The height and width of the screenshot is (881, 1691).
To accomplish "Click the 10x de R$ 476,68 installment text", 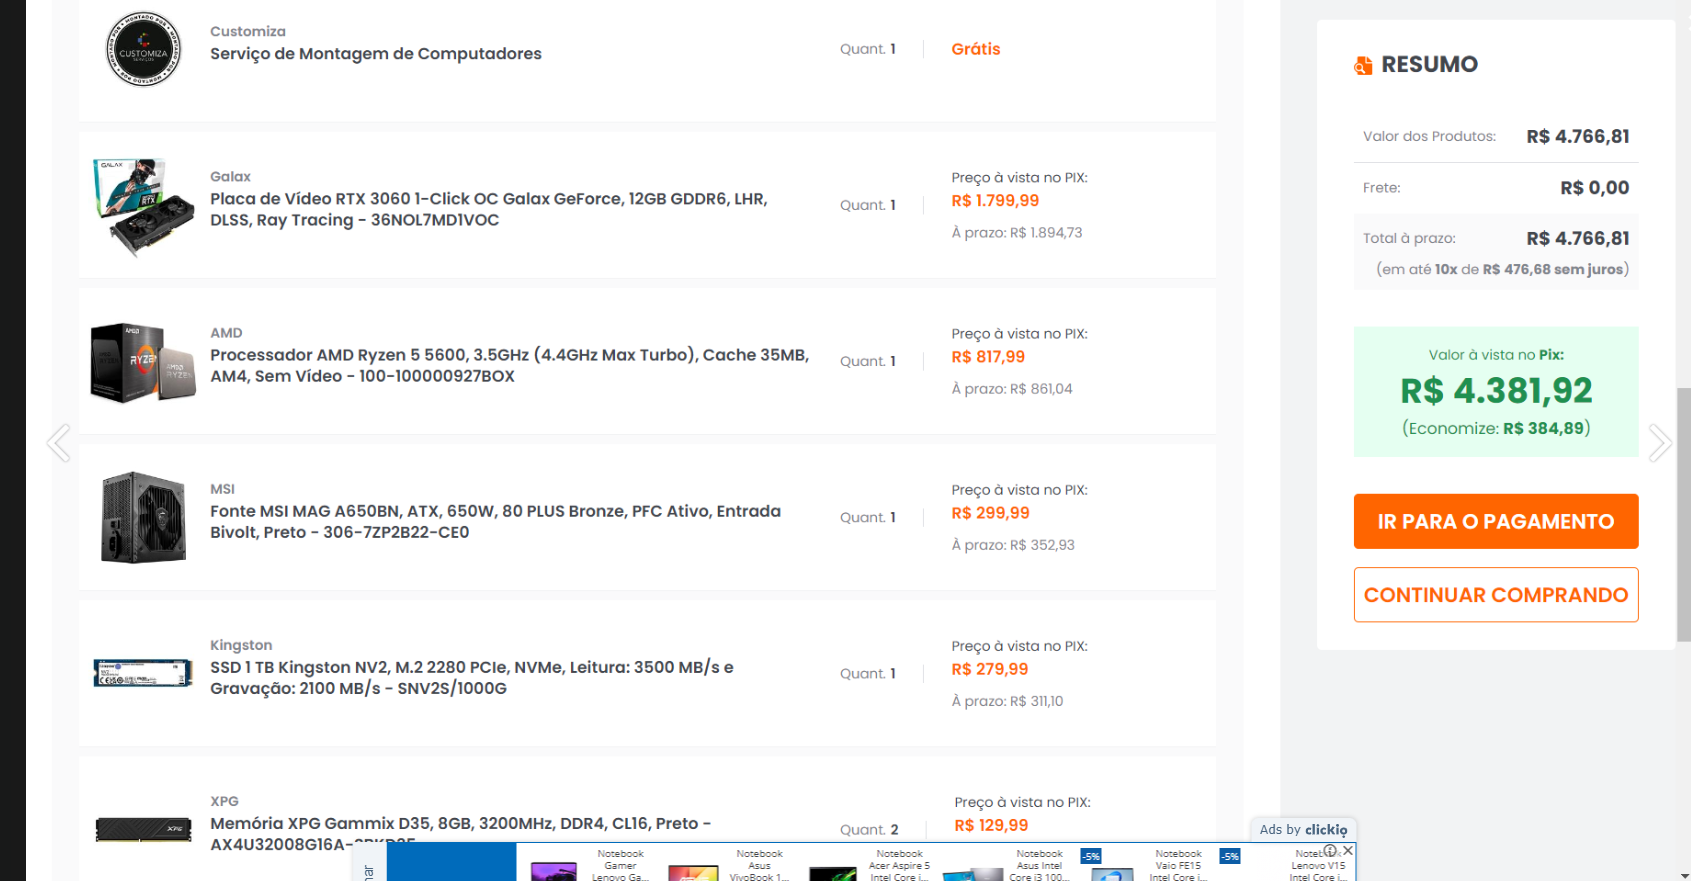I will 1502,269.
